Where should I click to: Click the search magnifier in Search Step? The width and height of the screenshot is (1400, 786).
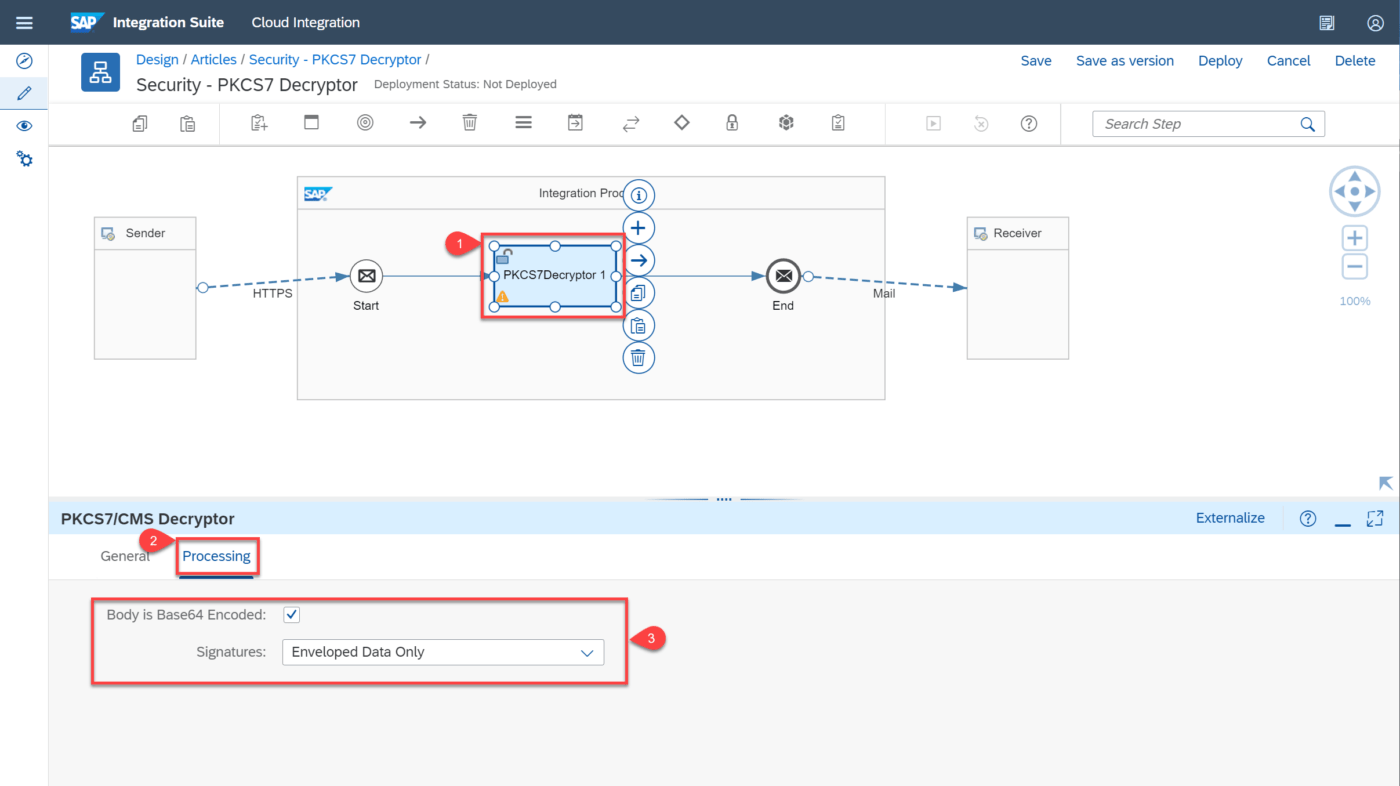[x=1307, y=124]
